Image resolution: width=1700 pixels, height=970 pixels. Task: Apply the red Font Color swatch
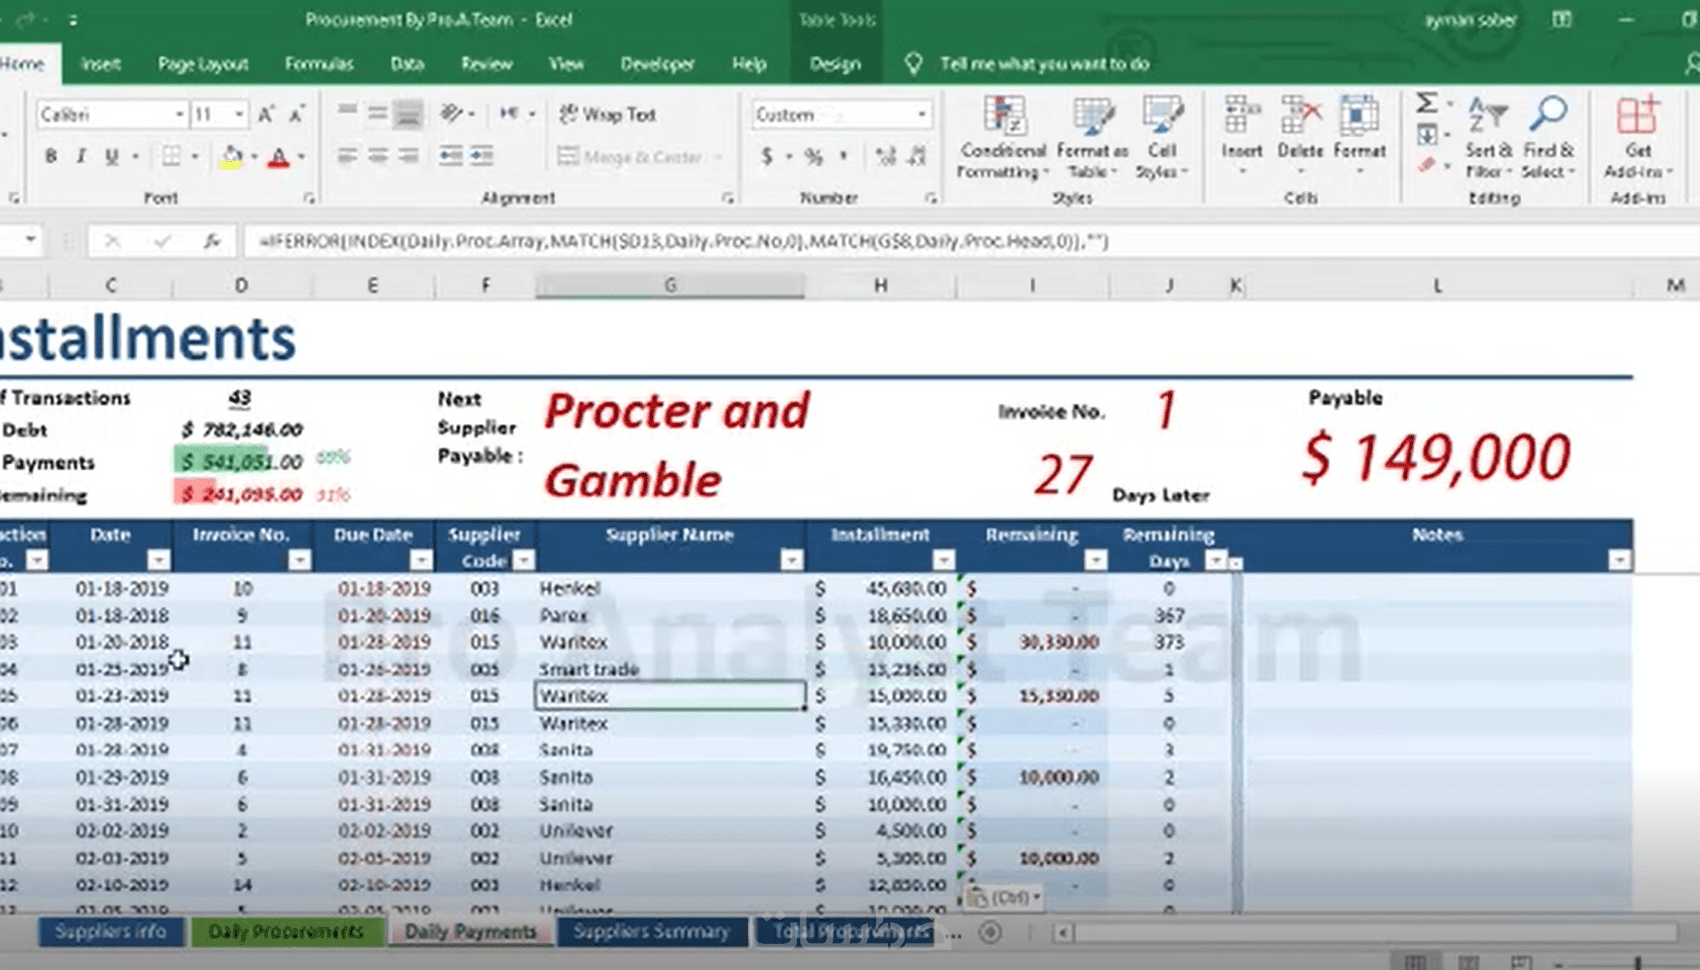tap(279, 157)
